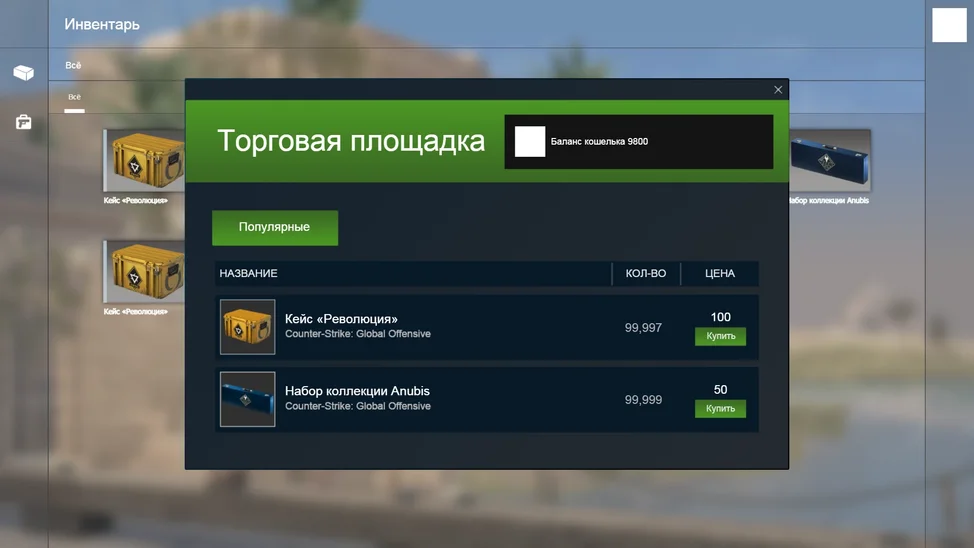The image size is (974, 548).
Task: Select the second Кейс «Революция» inventory item
Action: (x=144, y=272)
